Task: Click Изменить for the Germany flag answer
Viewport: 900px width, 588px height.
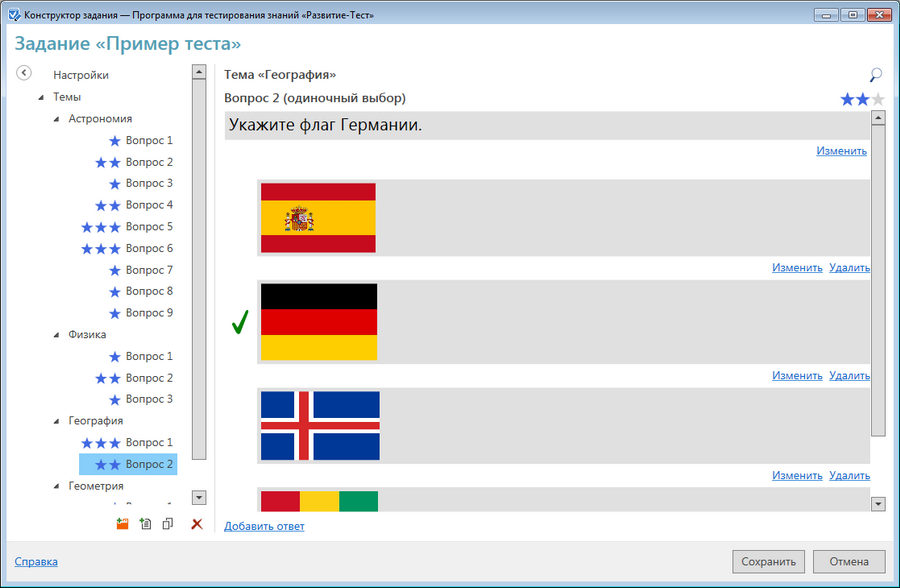Action: pyautogui.click(x=797, y=376)
